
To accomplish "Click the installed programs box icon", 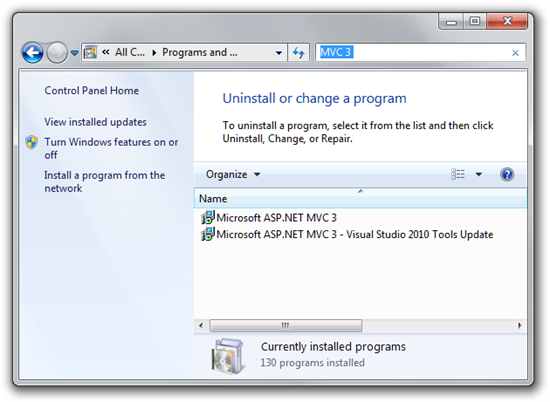I will click(x=227, y=356).
